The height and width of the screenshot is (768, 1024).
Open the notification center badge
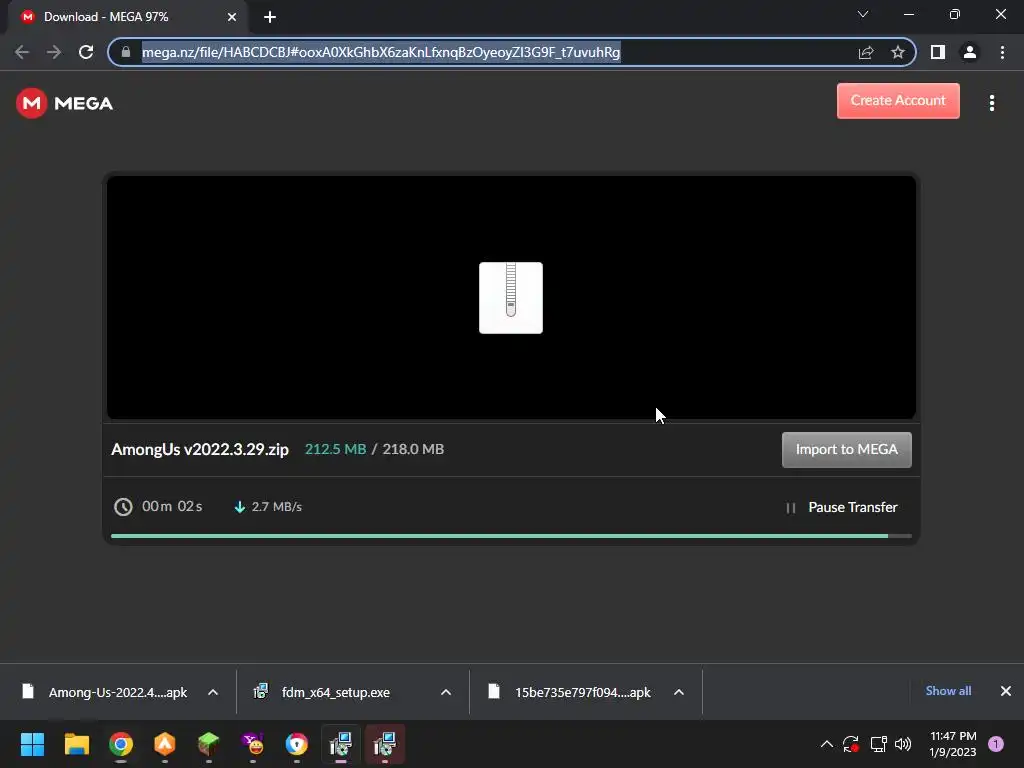[x=996, y=744]
